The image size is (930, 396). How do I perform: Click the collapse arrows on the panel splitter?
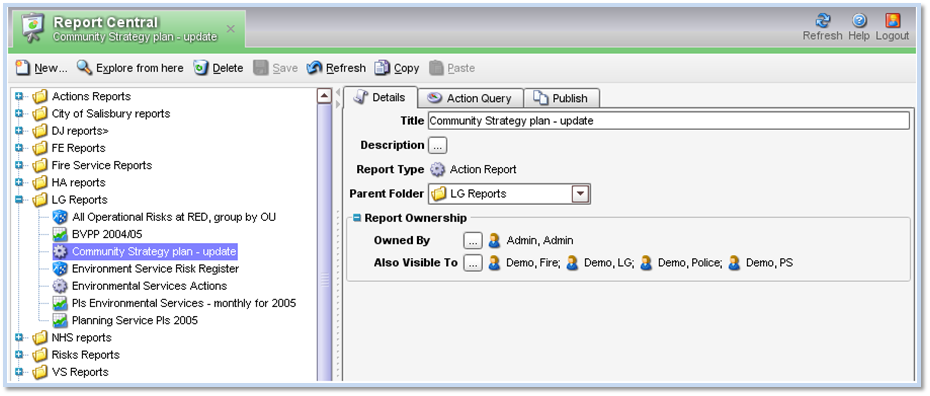click(x=339, y=98)
